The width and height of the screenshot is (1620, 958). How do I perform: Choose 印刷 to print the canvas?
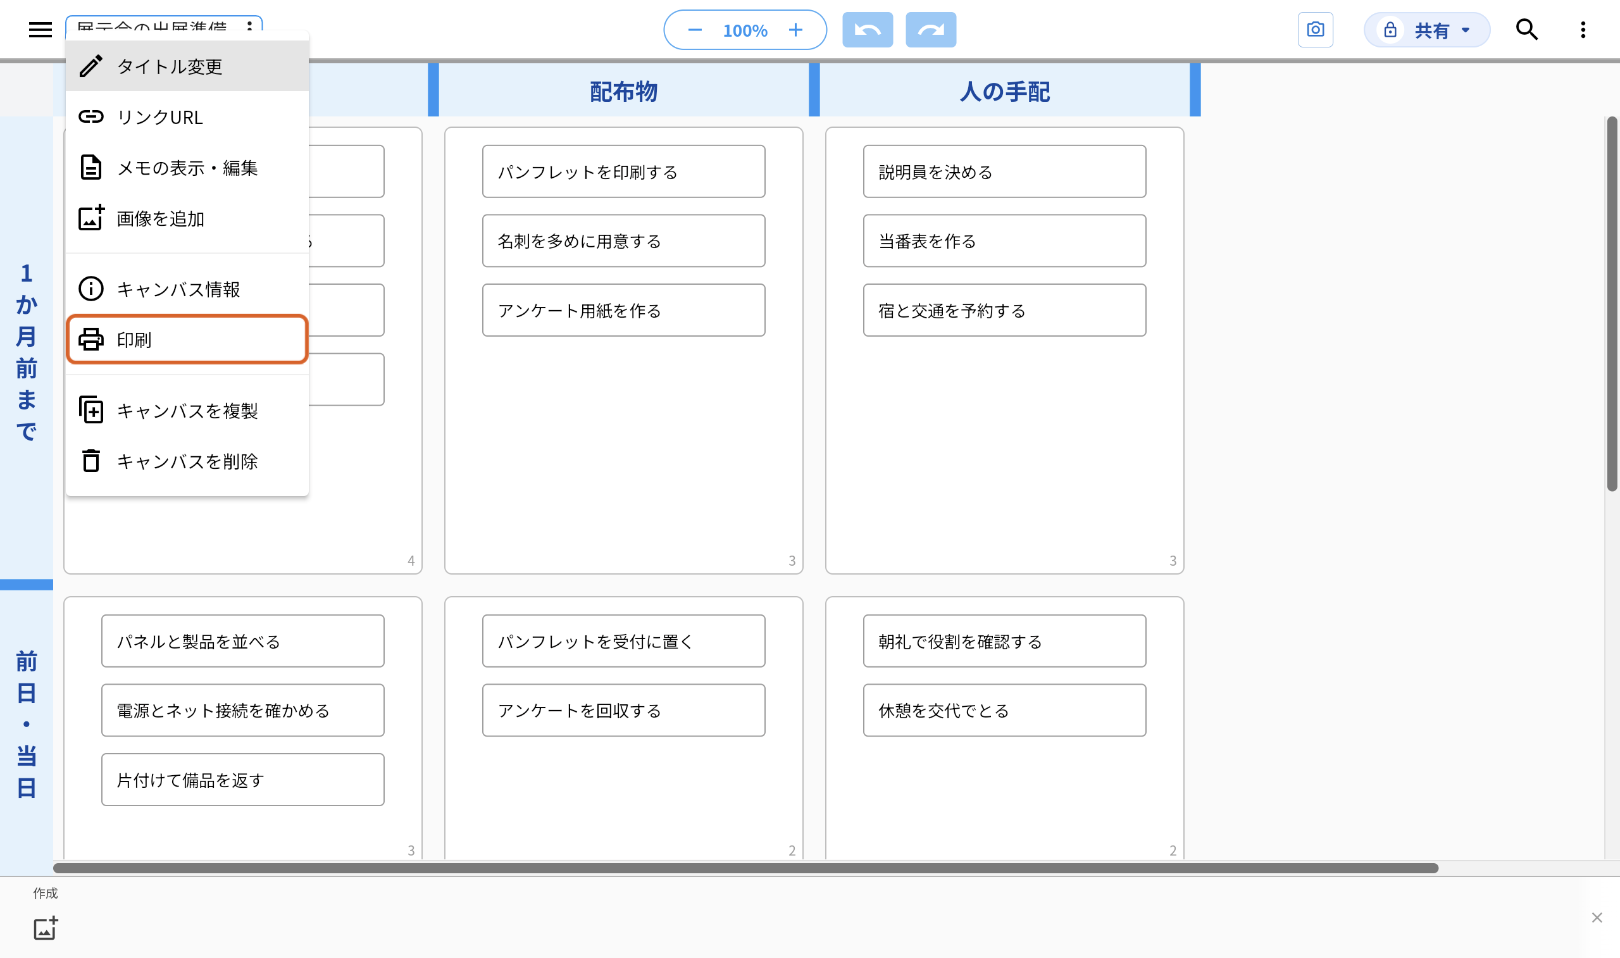[187, 340]
